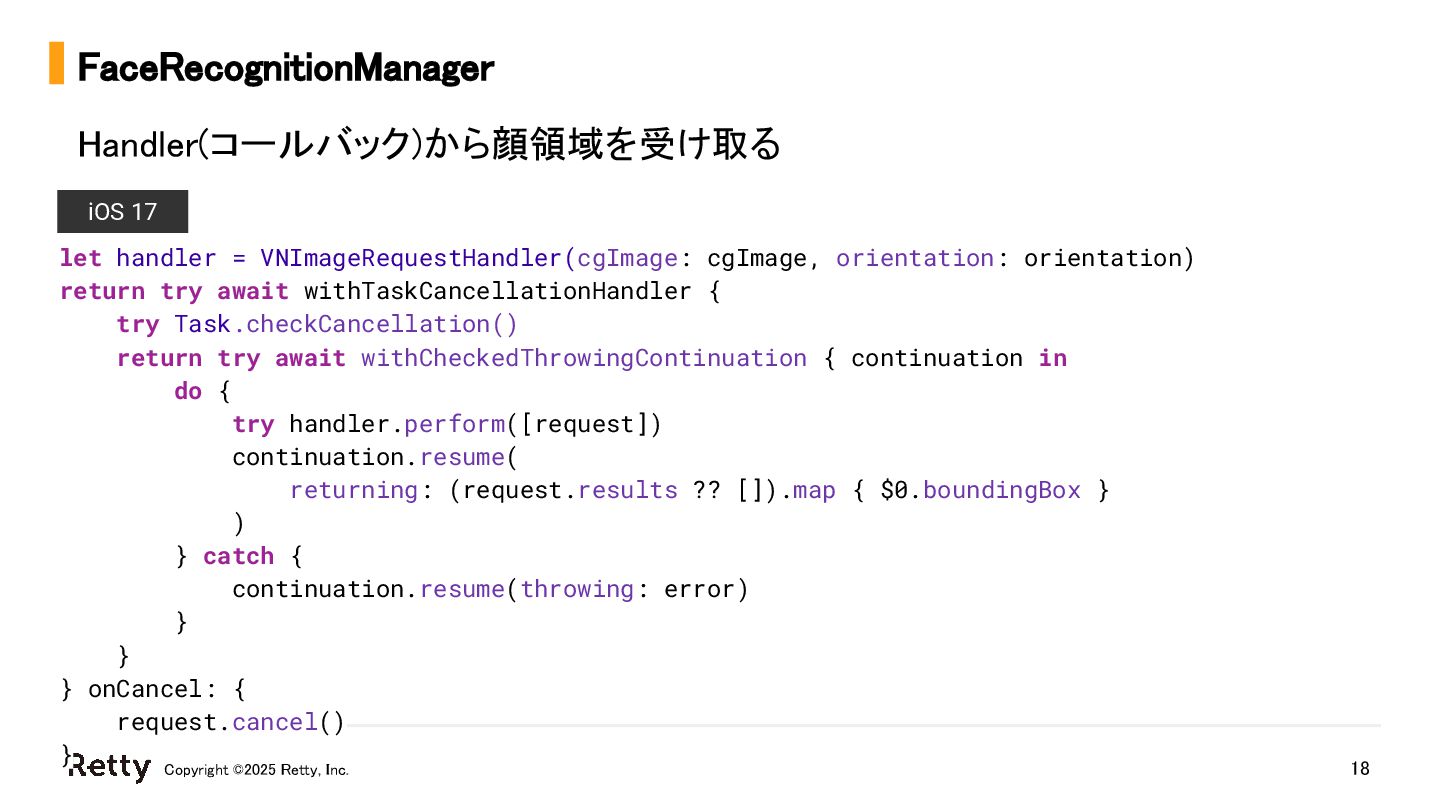This screenshot has width=1440, height=810.
Task: Click VNImageRequestHandler in the code
Action: point(411,258)
